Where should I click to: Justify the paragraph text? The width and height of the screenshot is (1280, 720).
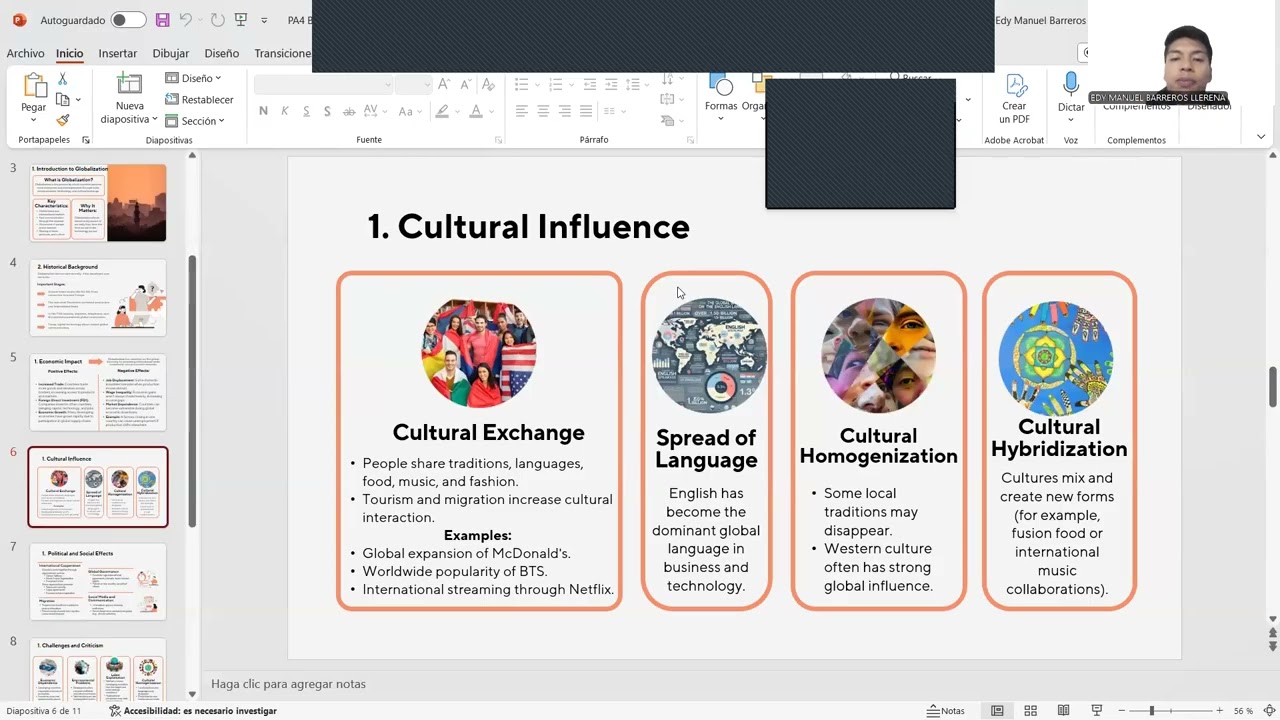(587, 111)
